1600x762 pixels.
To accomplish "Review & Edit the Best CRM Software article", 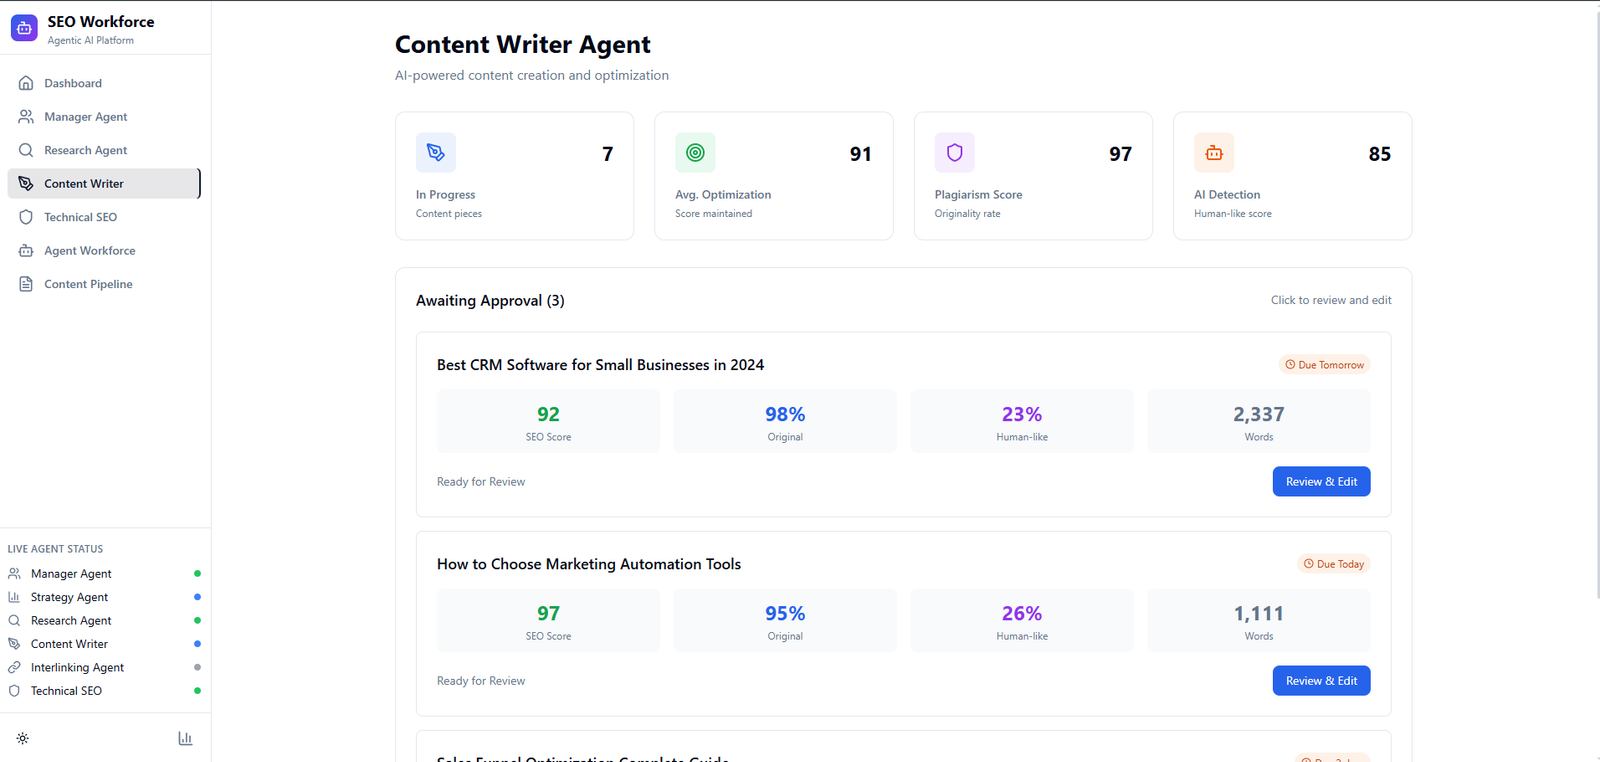I will pyautogui.click(x=1321, y=481).
